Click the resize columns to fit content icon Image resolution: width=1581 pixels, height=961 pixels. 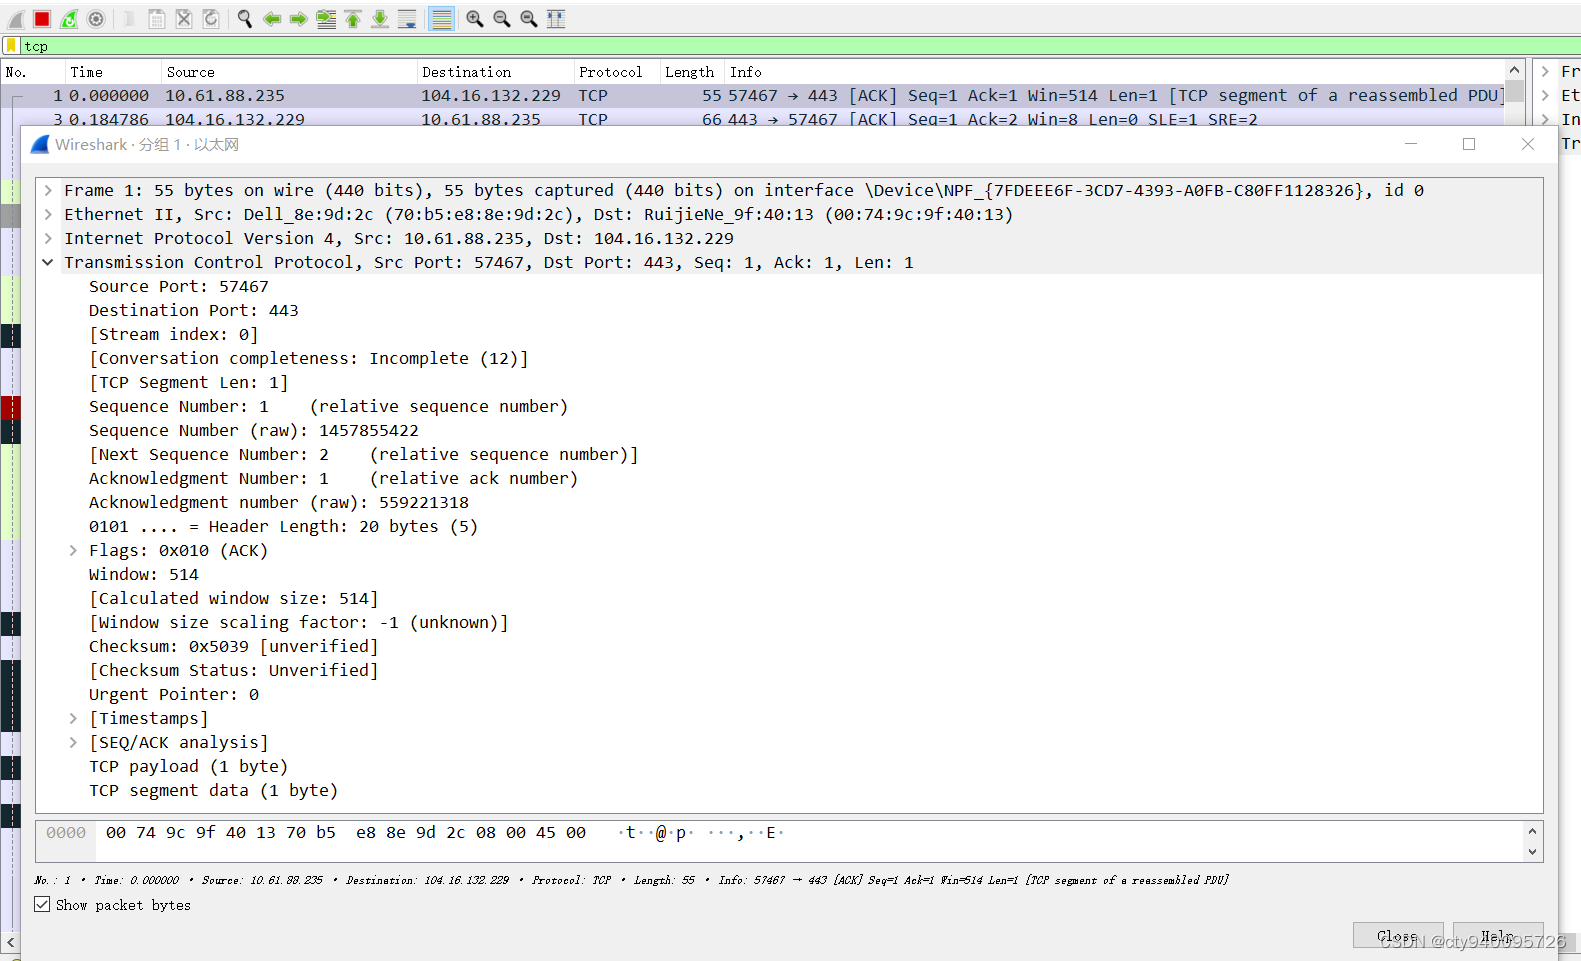pos(556,19)
